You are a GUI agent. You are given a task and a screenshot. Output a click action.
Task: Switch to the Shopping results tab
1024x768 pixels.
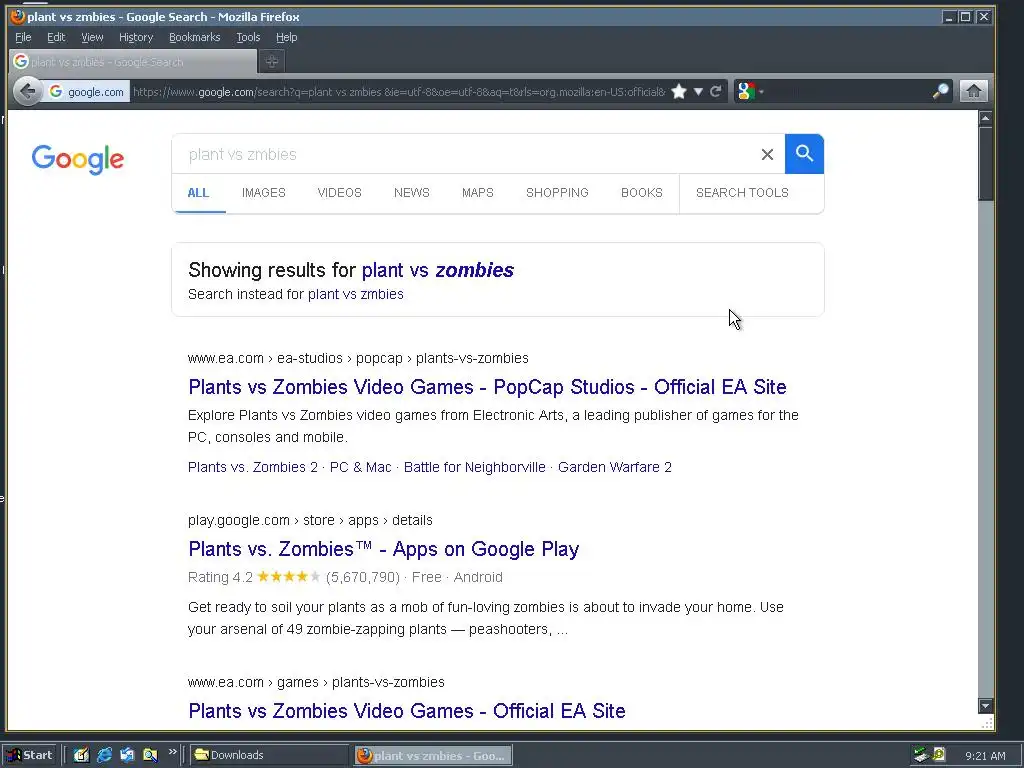[557, 193]
